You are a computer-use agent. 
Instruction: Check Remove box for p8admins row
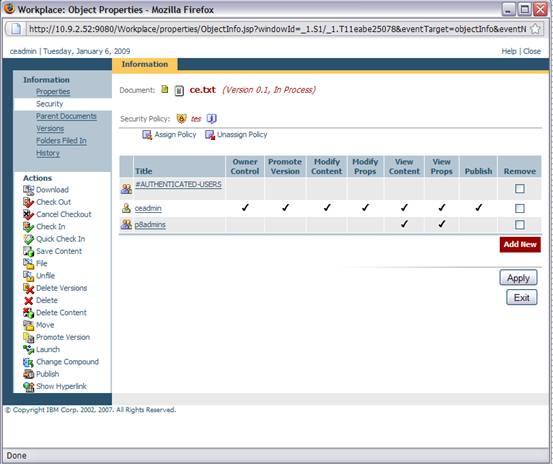coord(519,225)
